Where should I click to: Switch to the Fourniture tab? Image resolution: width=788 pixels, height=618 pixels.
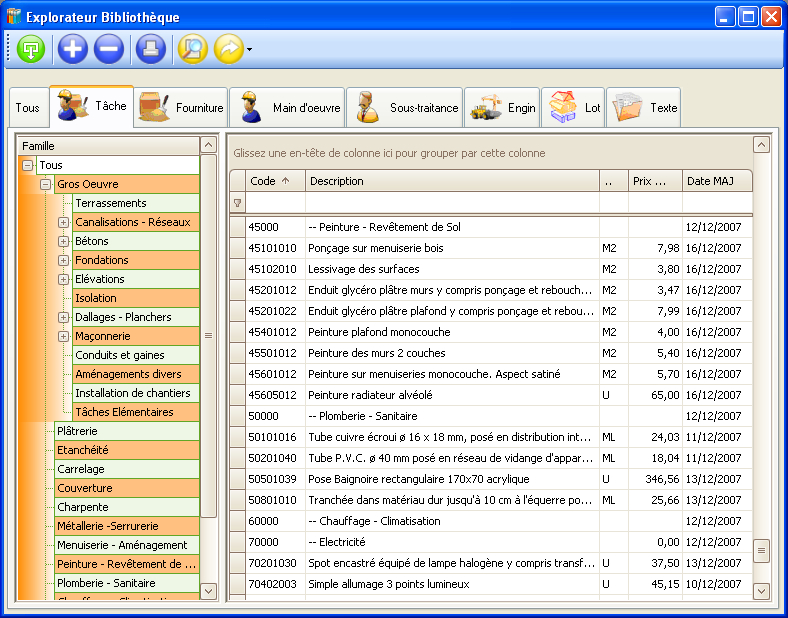182,108
